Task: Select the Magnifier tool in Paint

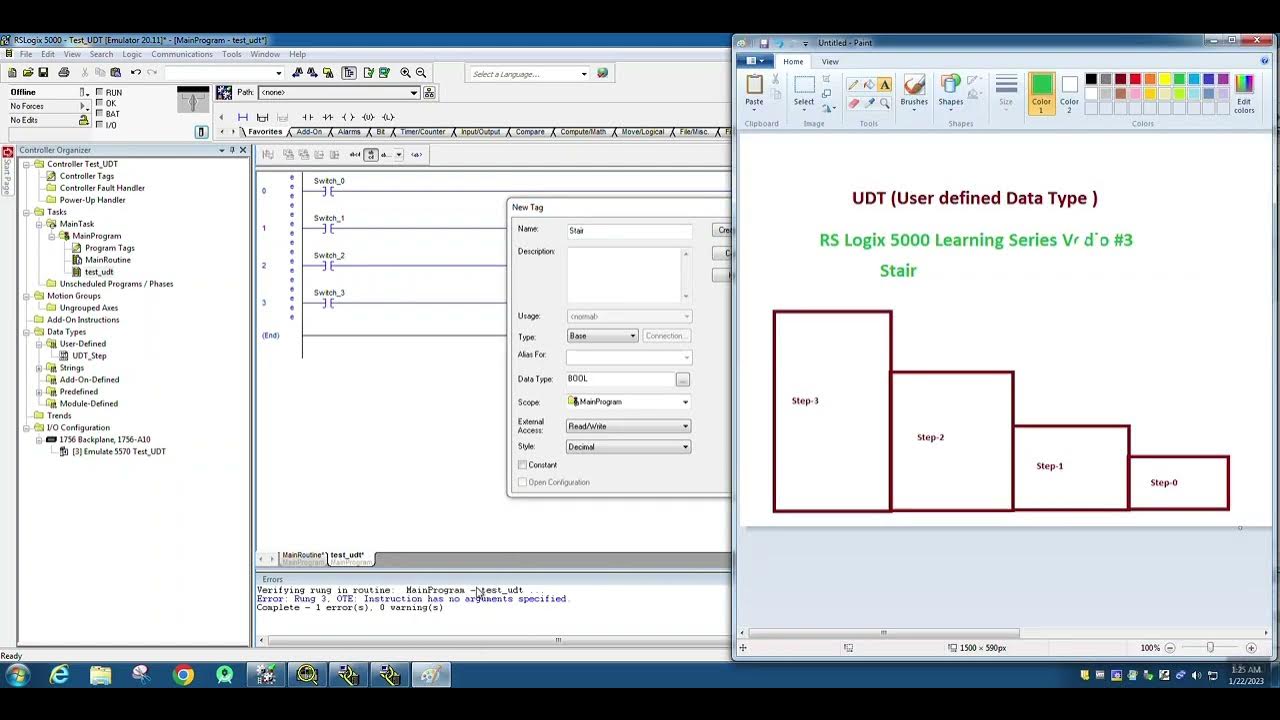Action: pyautogui.click(x=885, y=102)
